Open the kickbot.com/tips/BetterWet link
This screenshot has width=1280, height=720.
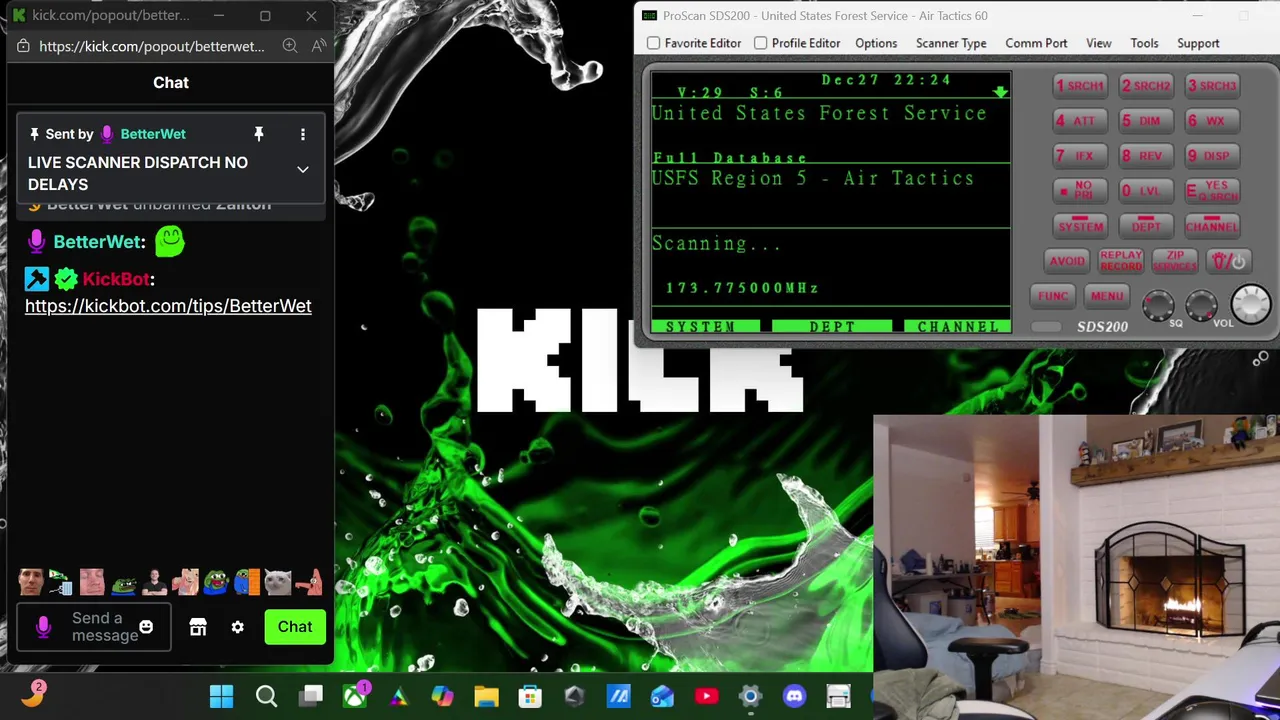[168, 306]
